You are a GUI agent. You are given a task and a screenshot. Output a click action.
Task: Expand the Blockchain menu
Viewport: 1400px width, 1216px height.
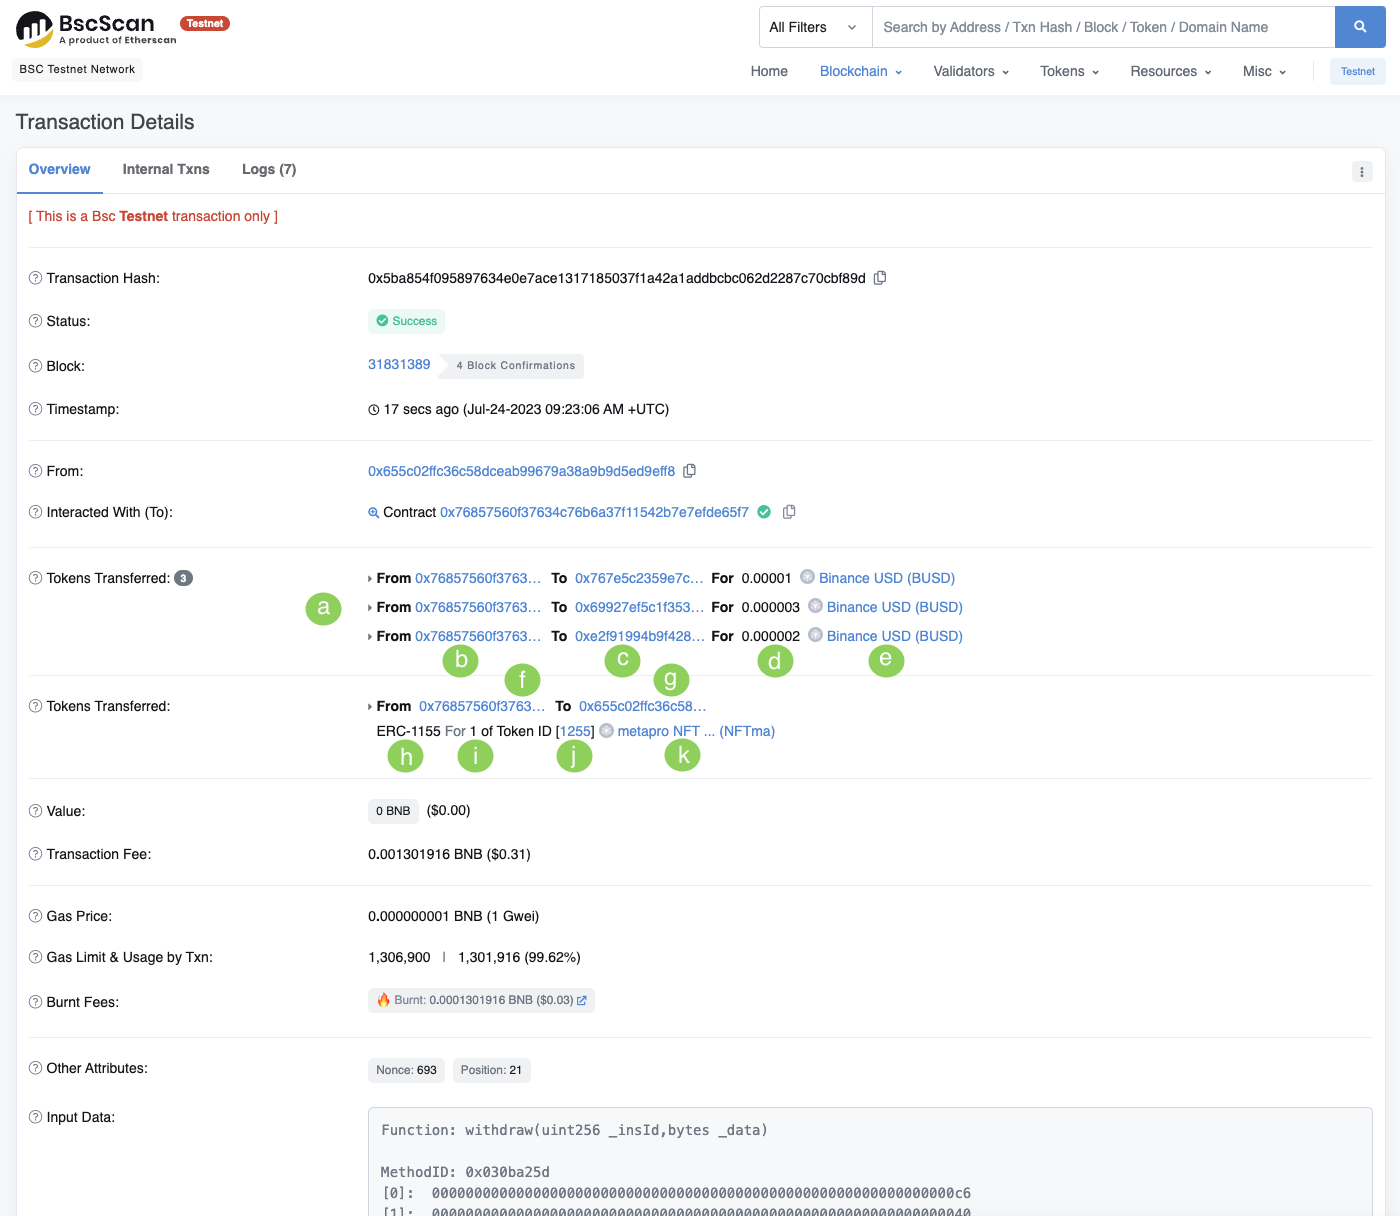coord(860,71)
